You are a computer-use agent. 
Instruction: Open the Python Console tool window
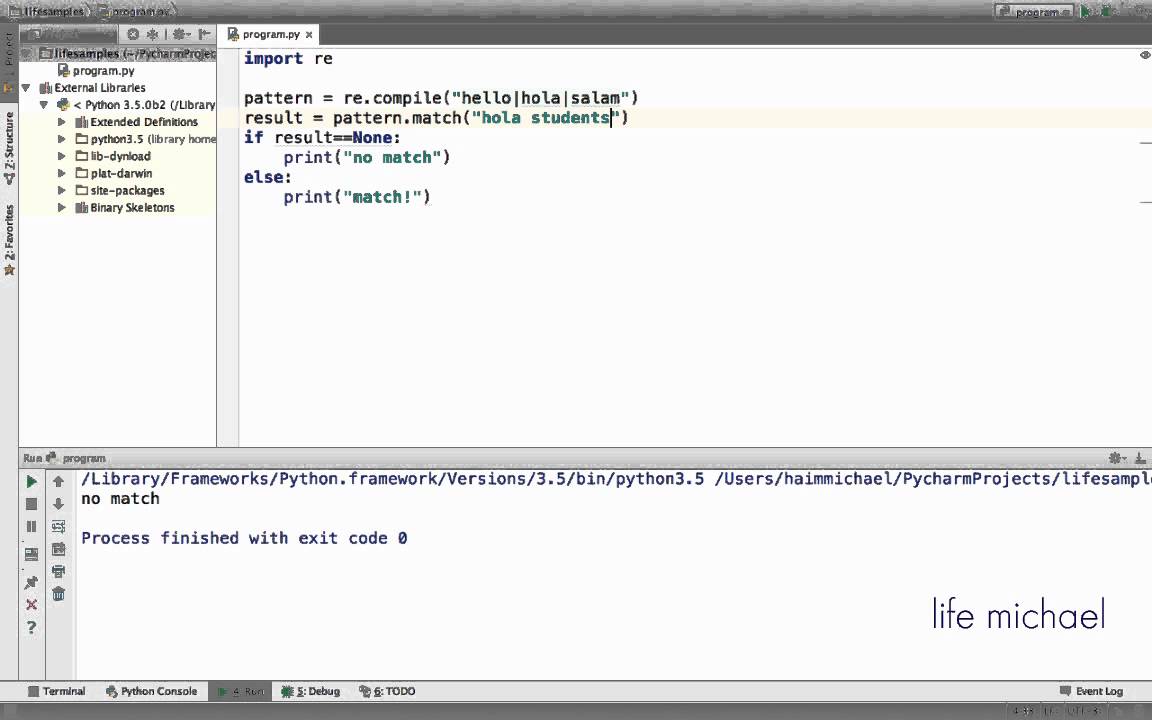(x=151, y=691)
